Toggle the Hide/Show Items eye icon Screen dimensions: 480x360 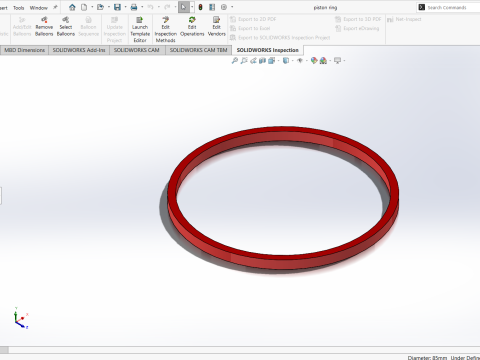pos(300,61)
